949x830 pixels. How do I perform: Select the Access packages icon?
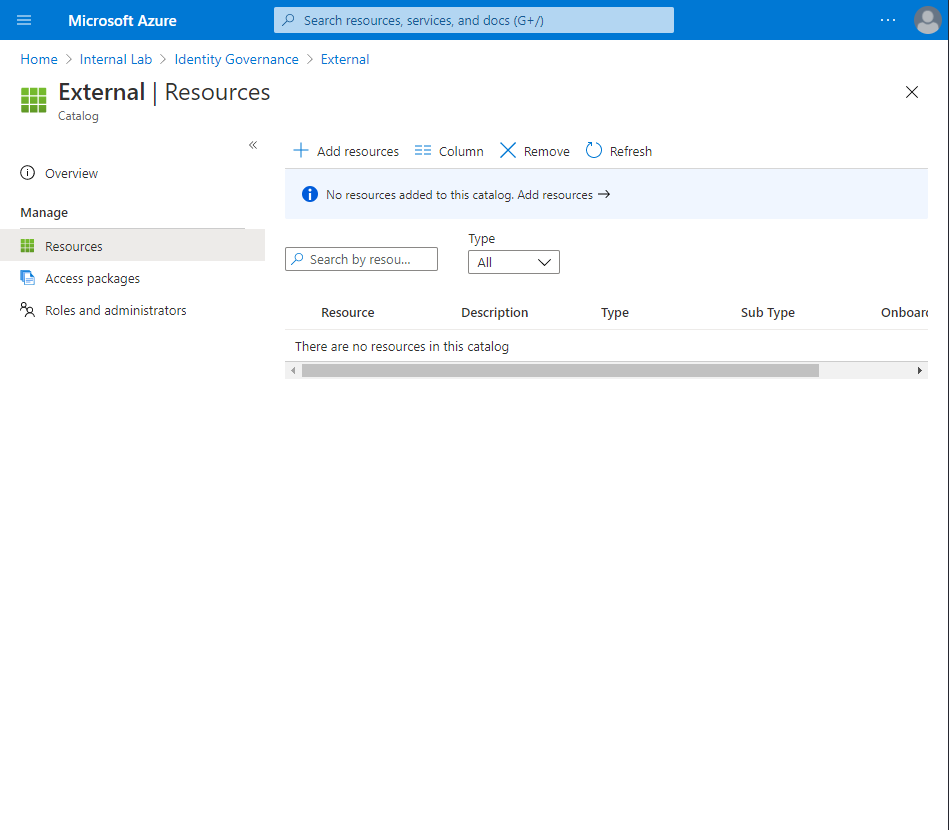click(x=26, y=278)
